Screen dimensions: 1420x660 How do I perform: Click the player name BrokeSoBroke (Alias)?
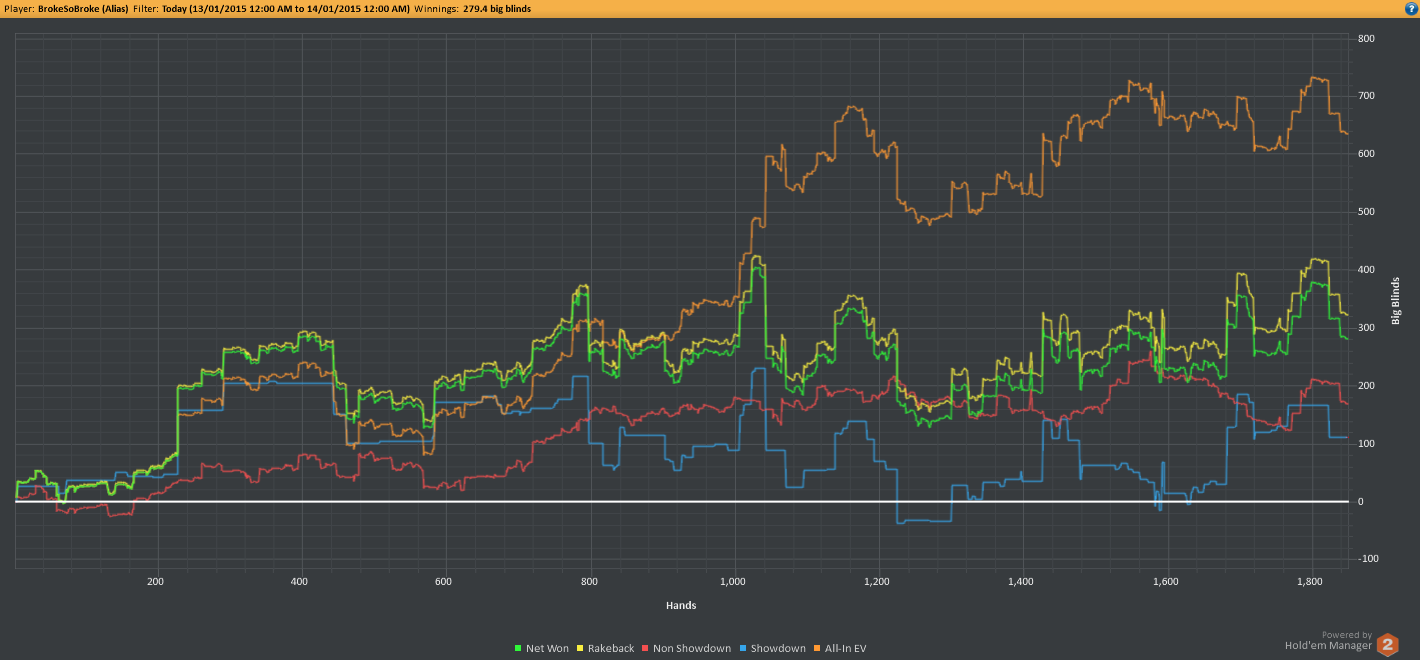pos(83,8)
